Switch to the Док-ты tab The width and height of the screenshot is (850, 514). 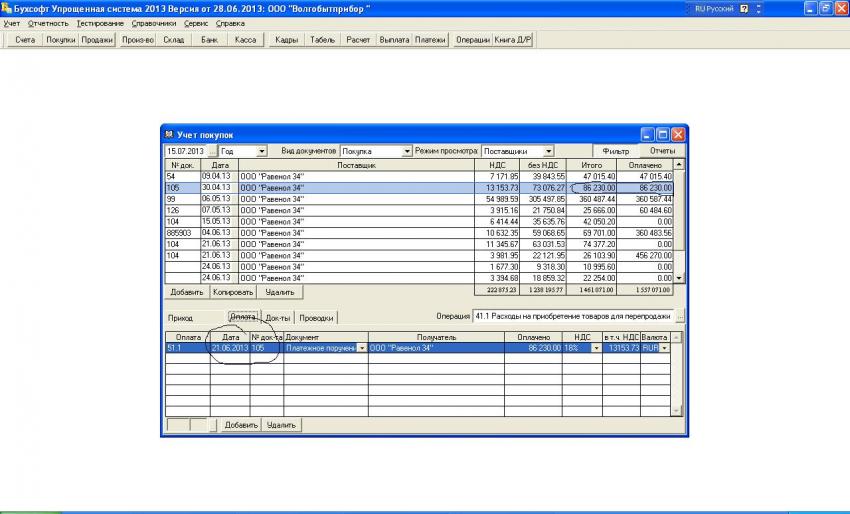click(277, 318)
